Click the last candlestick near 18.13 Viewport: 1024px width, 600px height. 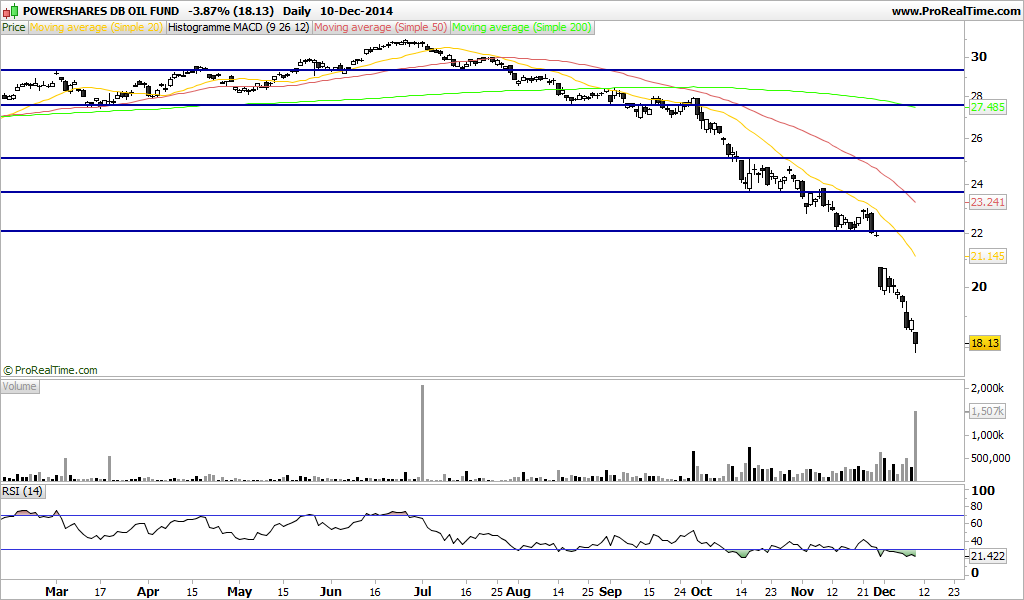[x=916, y=342]
